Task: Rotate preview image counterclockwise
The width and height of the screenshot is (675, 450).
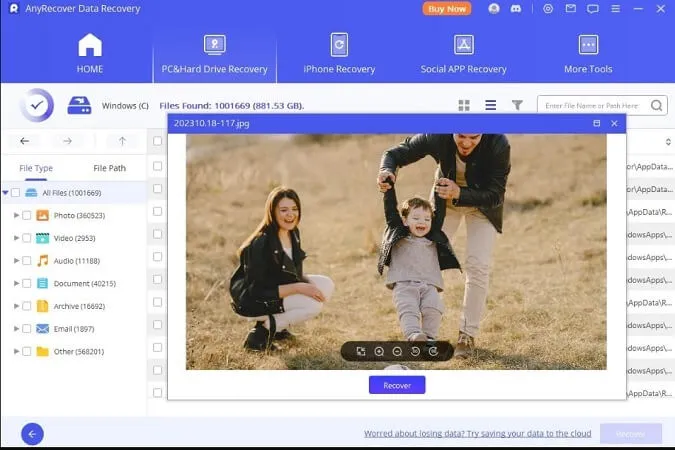Action: tap(415, 351)
